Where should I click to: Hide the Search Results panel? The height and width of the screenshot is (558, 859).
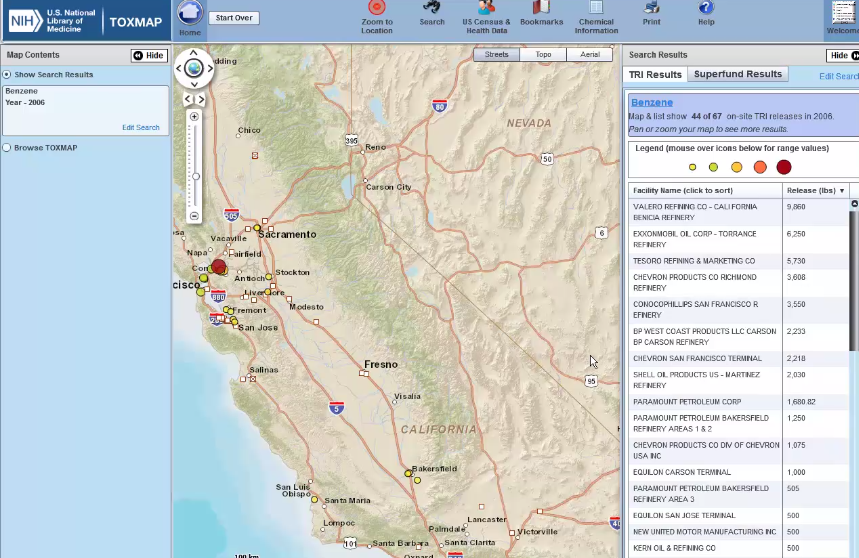[x=843, y=55]
